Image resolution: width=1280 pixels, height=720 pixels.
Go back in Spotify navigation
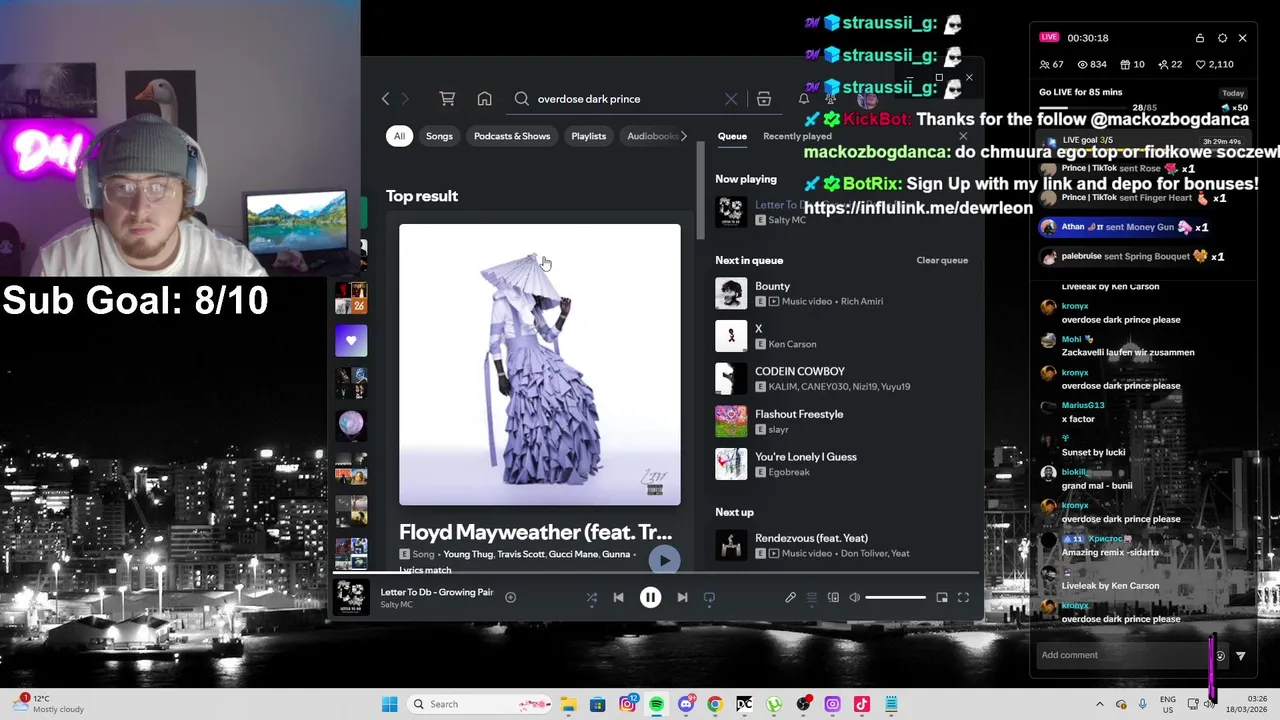(x=385, y=99)
